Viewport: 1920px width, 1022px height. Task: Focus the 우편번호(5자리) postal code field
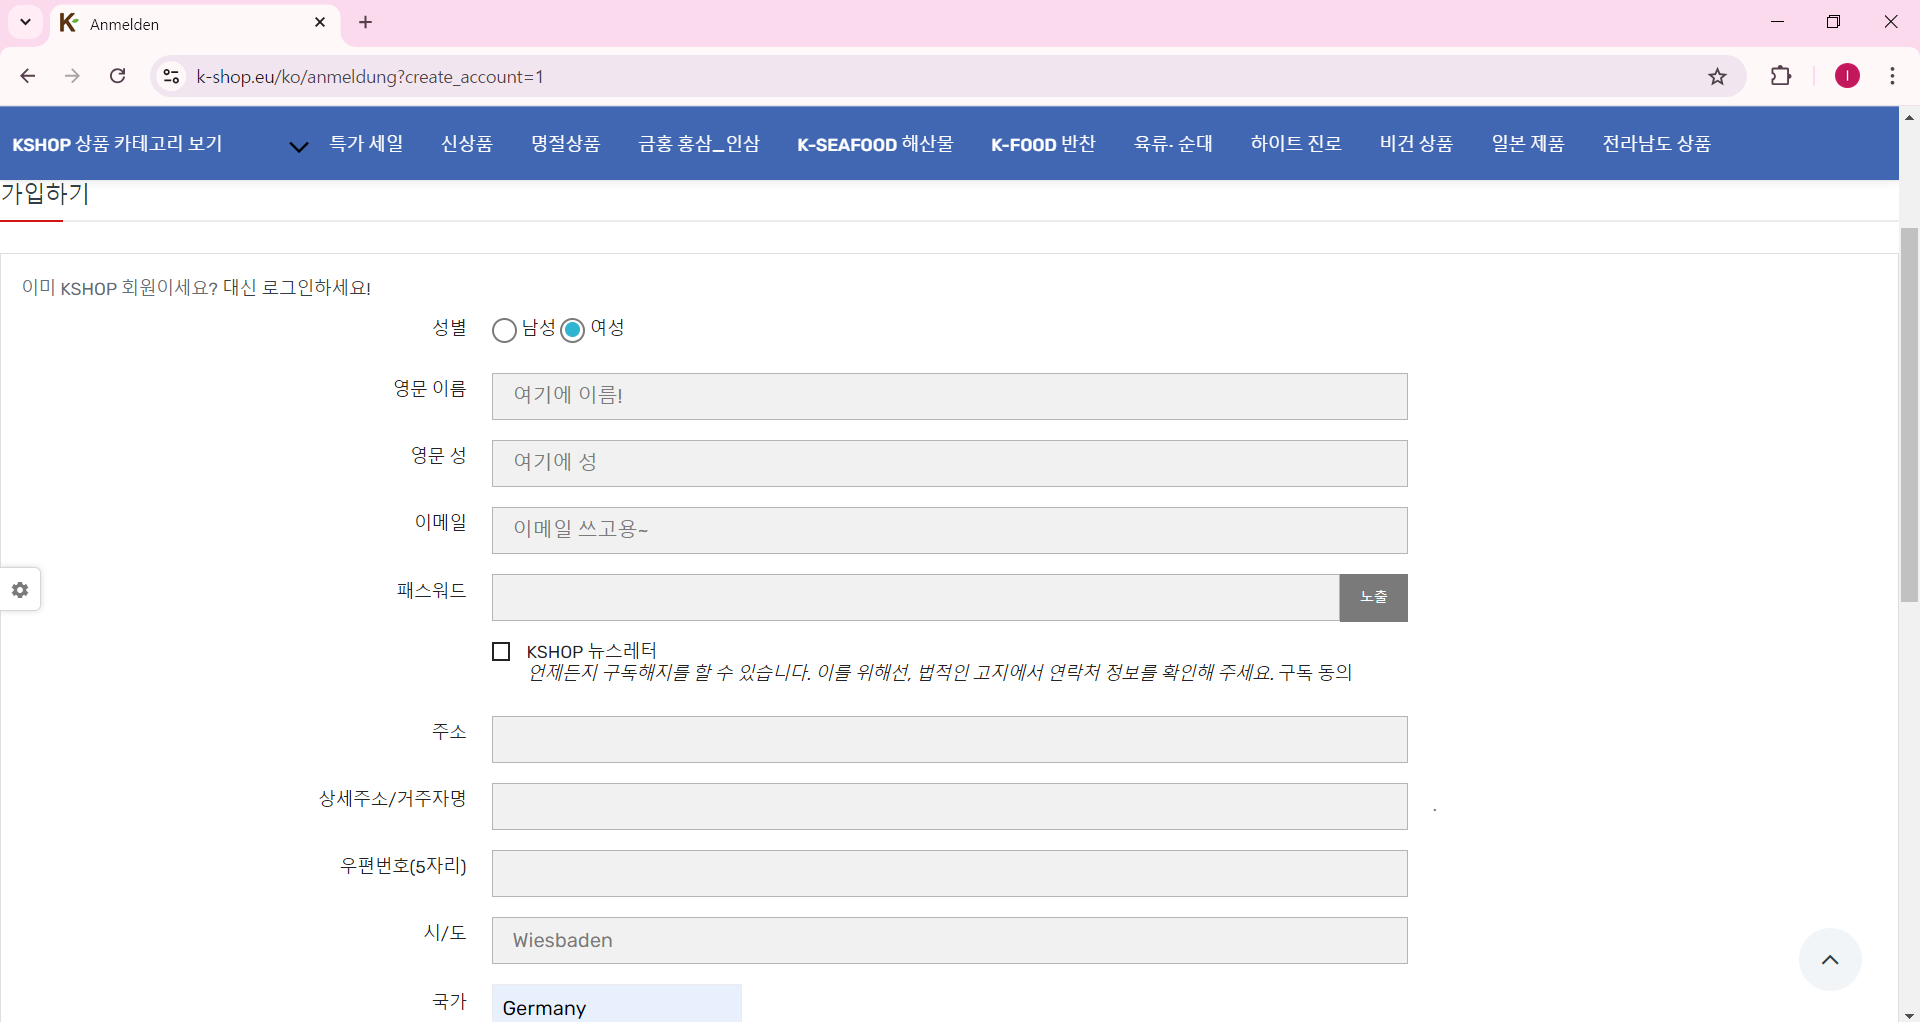tap(949, 873)
